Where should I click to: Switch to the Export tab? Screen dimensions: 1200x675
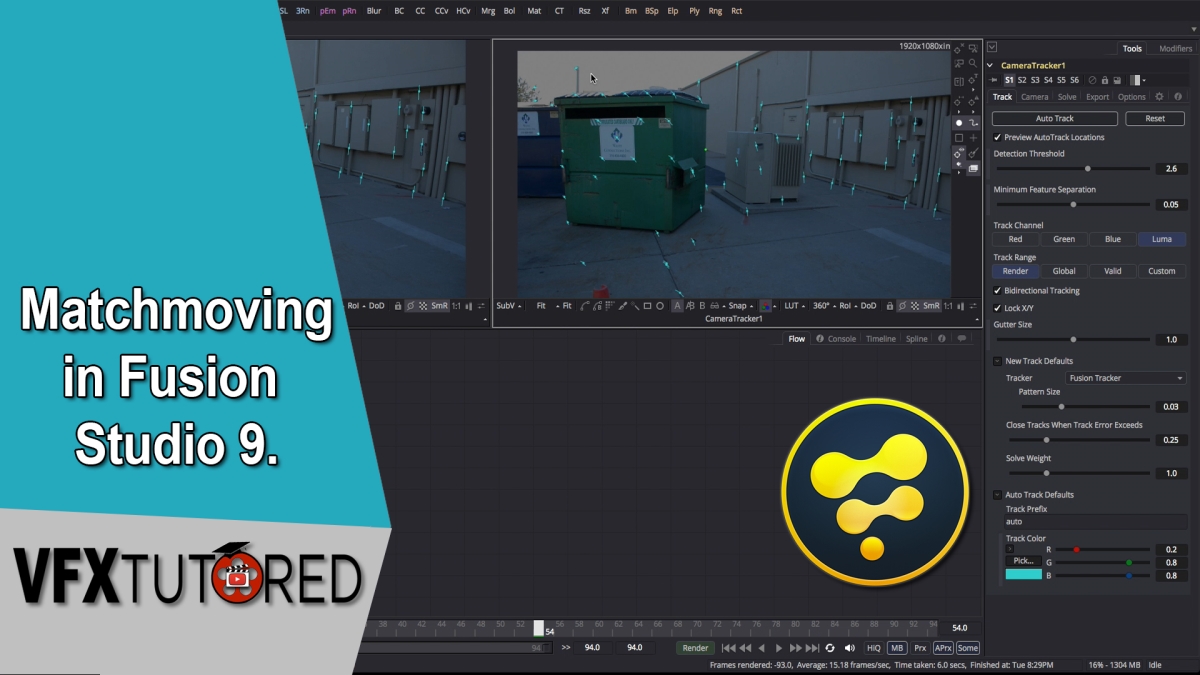1098,97
